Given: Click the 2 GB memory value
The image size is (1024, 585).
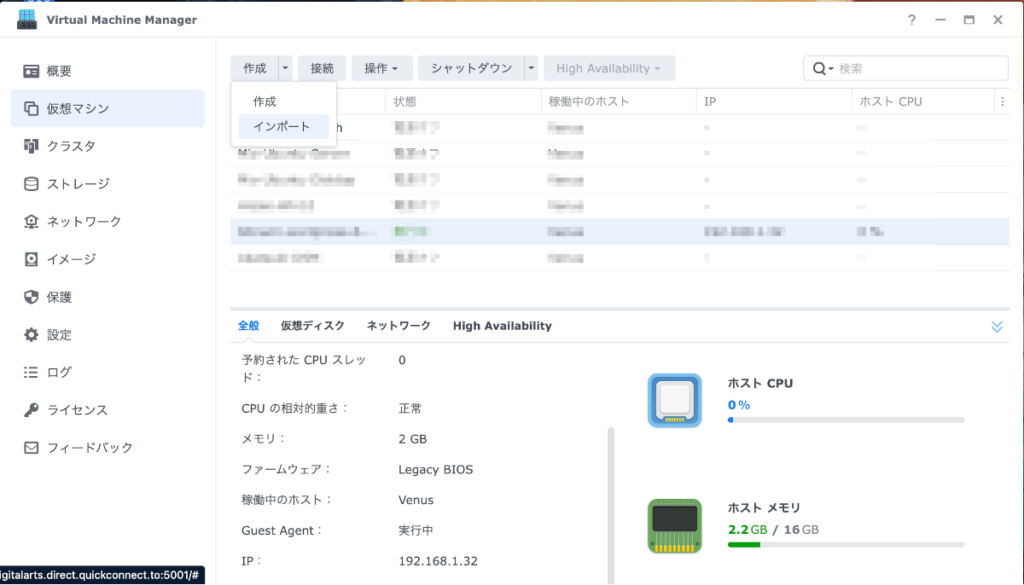Looking at the screenshot, I should pyautogui.click(x=413, y=439).
